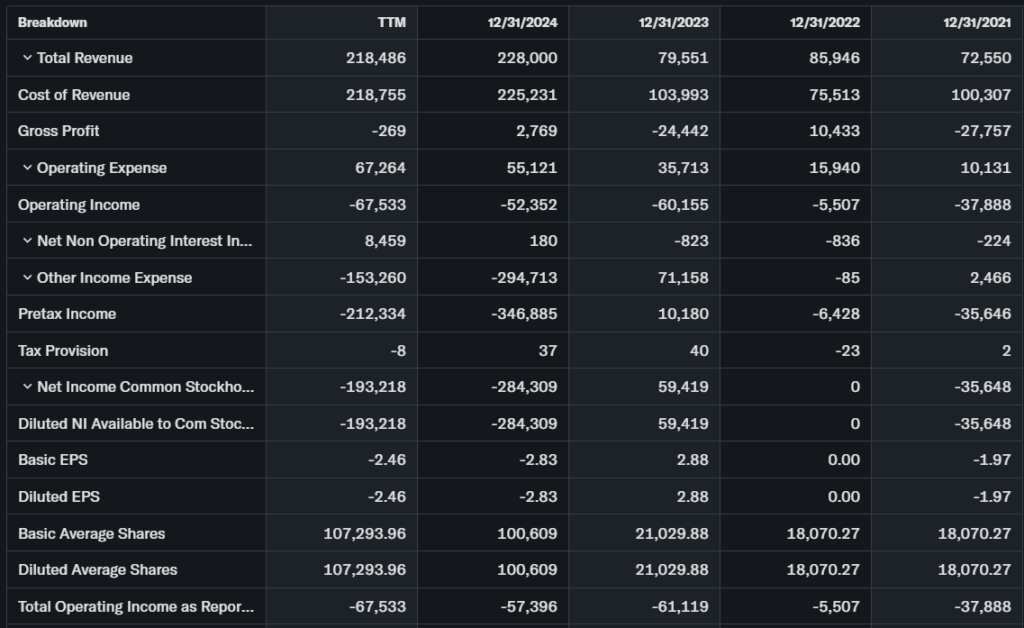Click the Diluted Average Shares label
The image size is (1024, 628).
pos(97,570)
